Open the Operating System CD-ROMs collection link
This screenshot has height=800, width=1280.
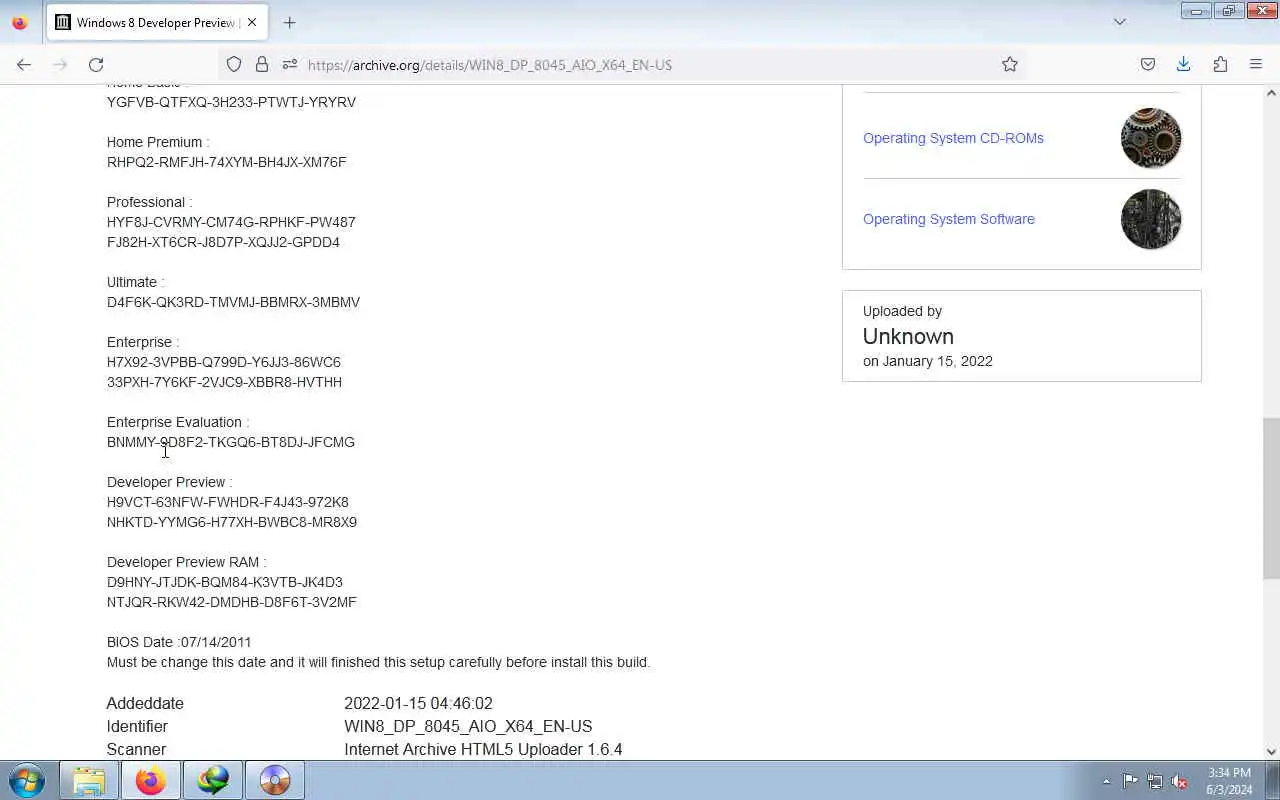tap(953, 138)
